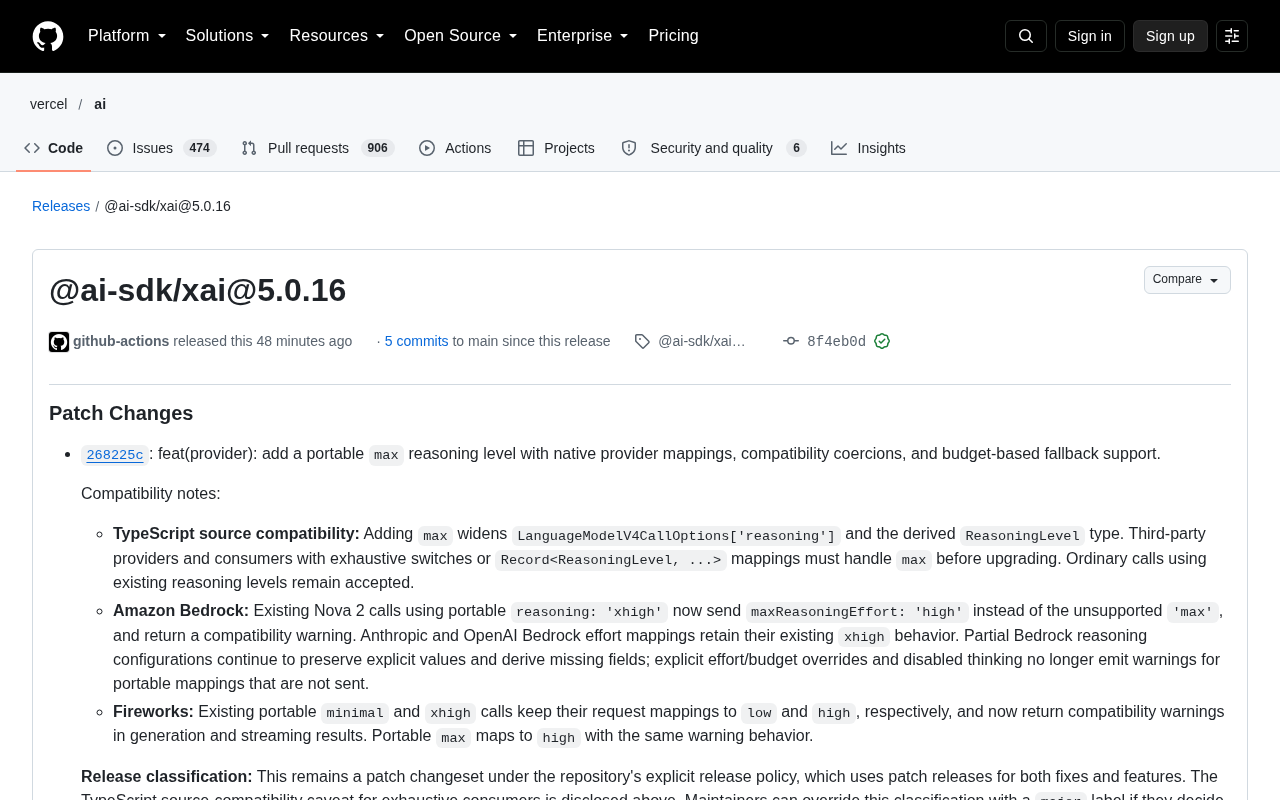The width and height of the screenshot is (1280, 800).
Task: Expand the Open Source menu
Action: [x=461, y=36]
